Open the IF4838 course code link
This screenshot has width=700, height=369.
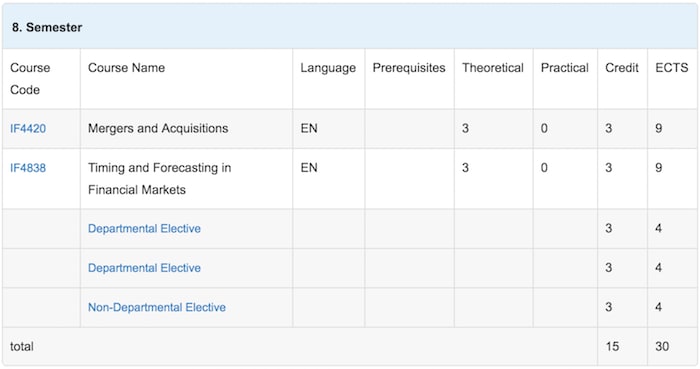pos(28,168)
